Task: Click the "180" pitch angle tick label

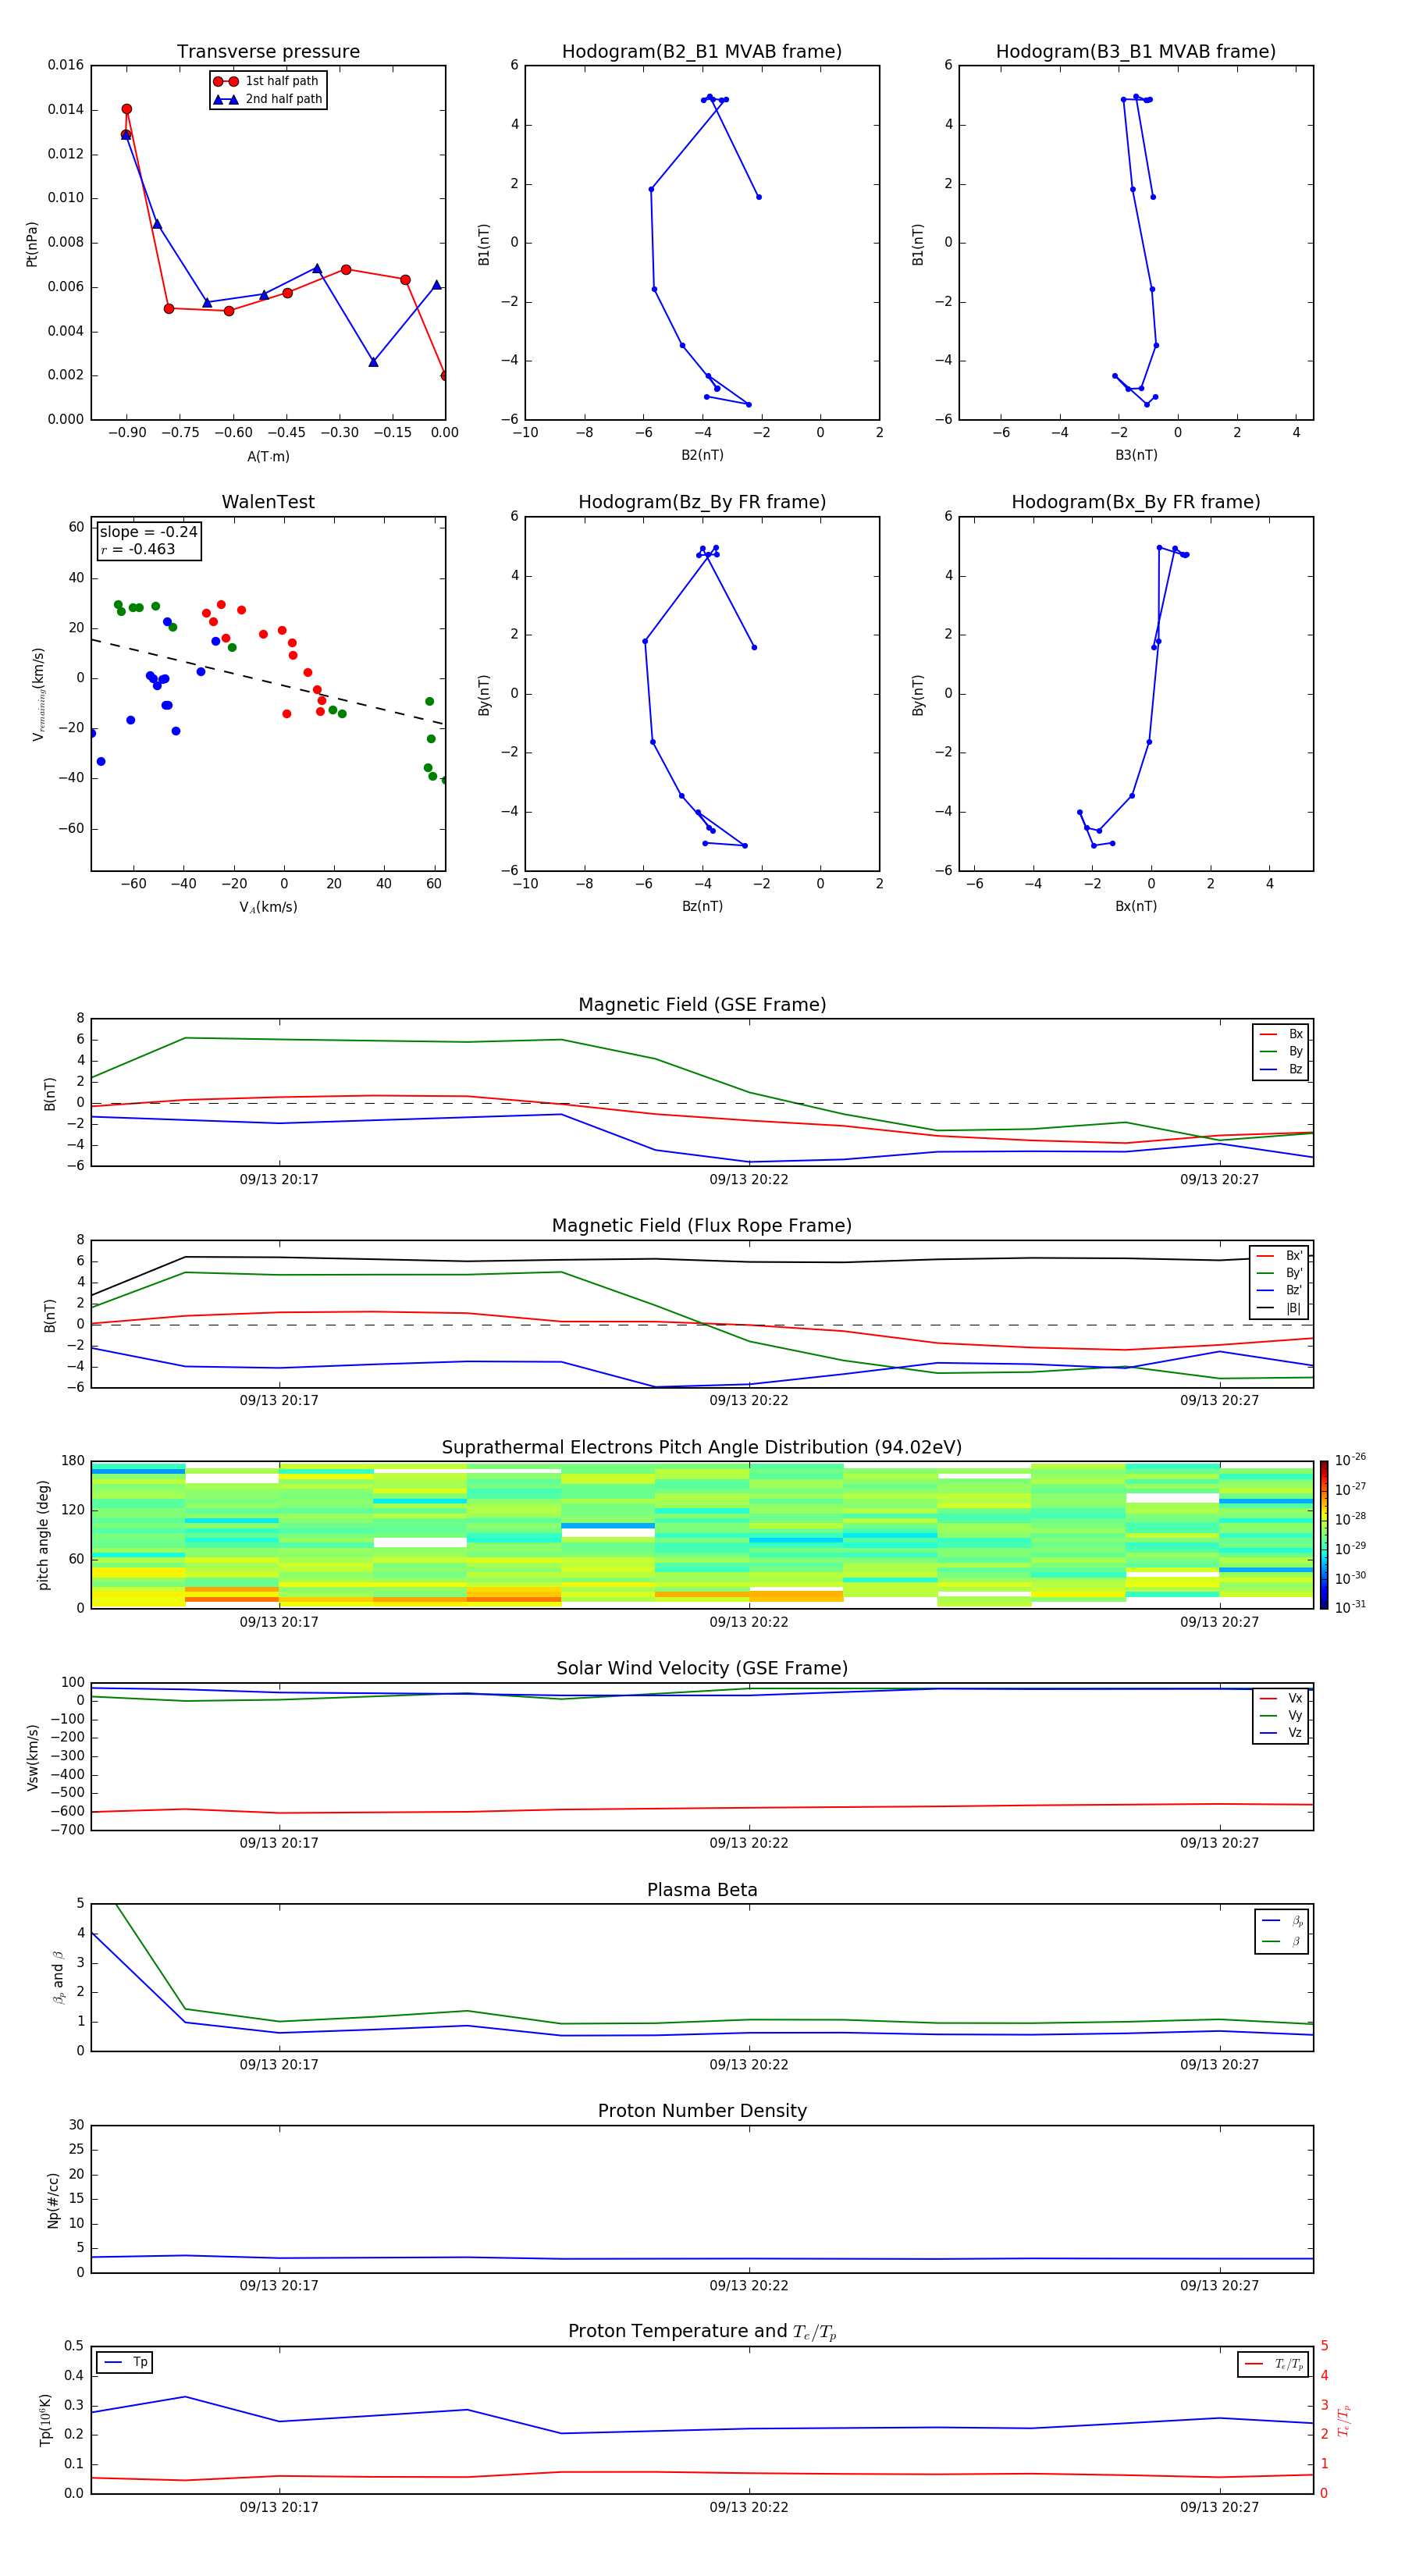Action: pyautogui.click(x=73, y=1461)
